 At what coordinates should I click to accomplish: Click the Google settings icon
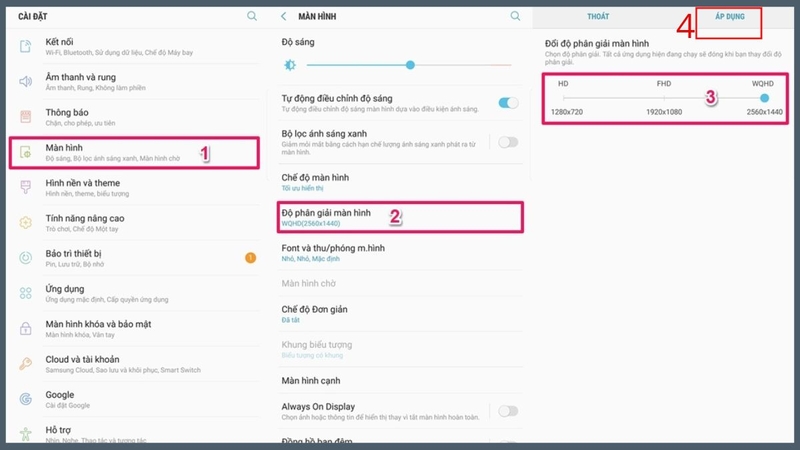(x=26, y=399)
